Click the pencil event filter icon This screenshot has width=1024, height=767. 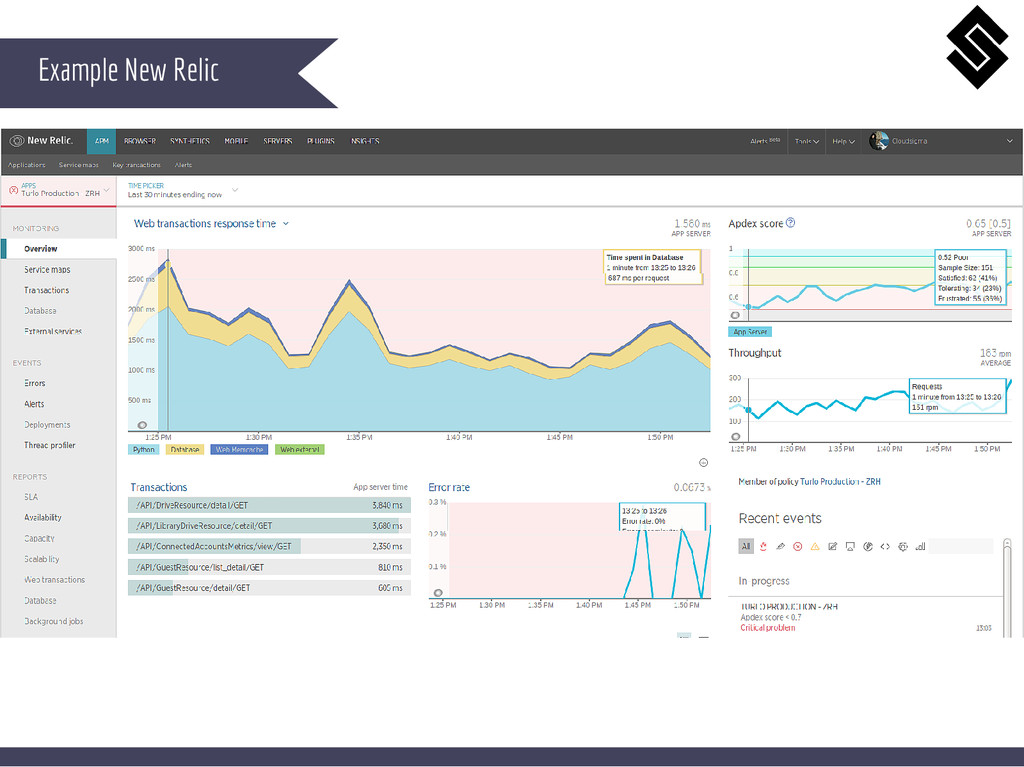780,547
